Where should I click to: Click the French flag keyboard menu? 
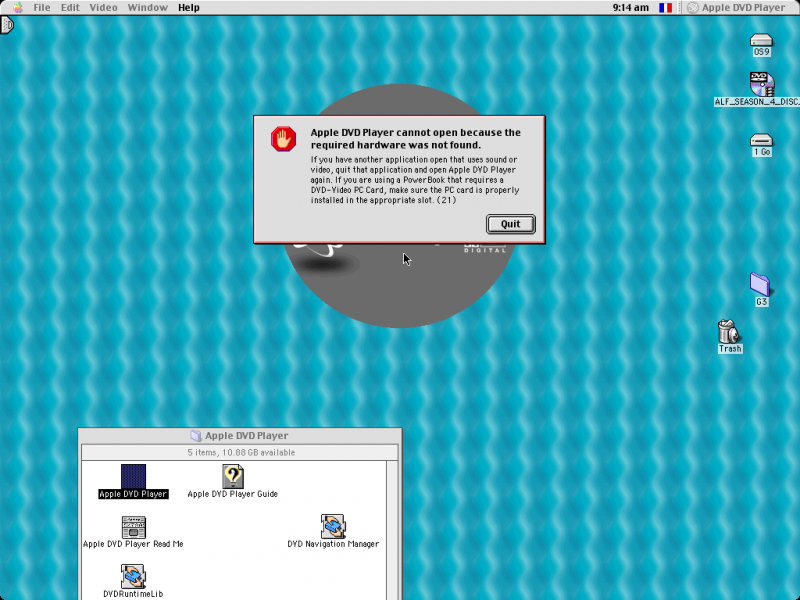point(665,8)
